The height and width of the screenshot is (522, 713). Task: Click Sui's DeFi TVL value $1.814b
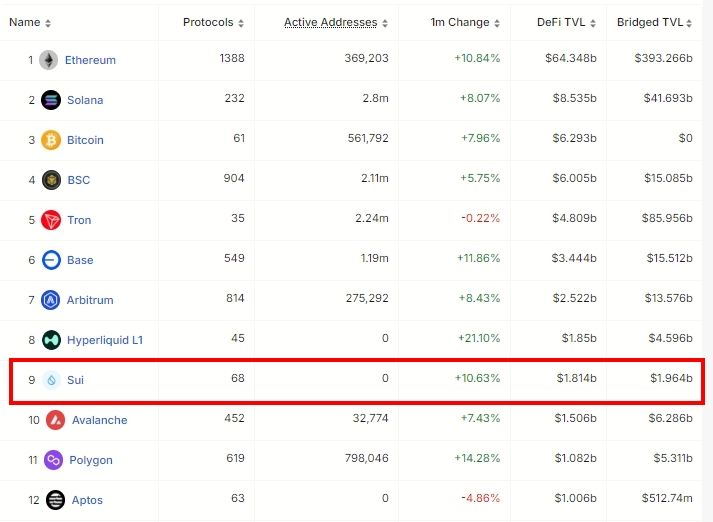point(576,379)
